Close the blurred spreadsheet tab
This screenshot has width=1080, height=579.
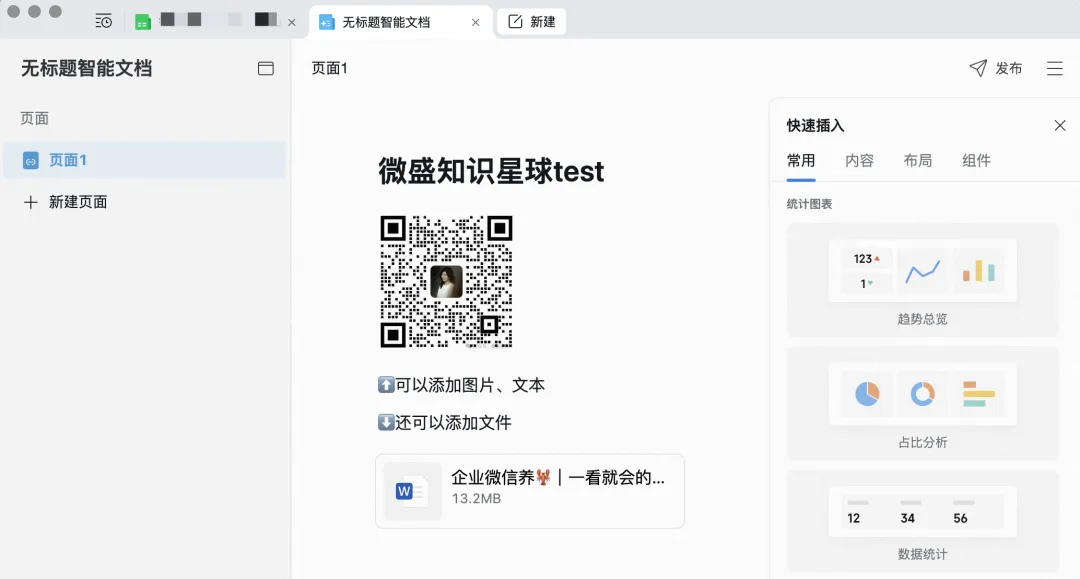pos(292,22)
